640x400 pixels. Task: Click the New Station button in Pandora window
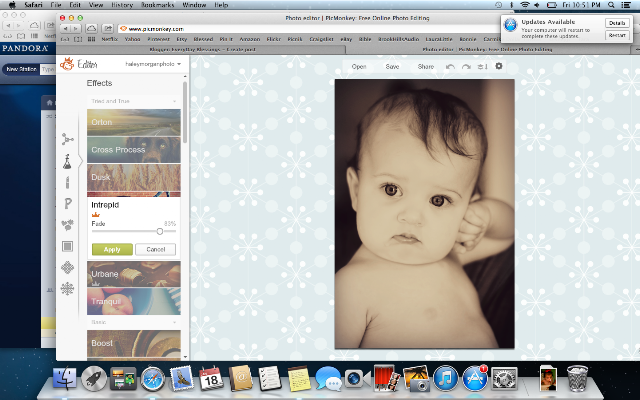coord(21,69)
